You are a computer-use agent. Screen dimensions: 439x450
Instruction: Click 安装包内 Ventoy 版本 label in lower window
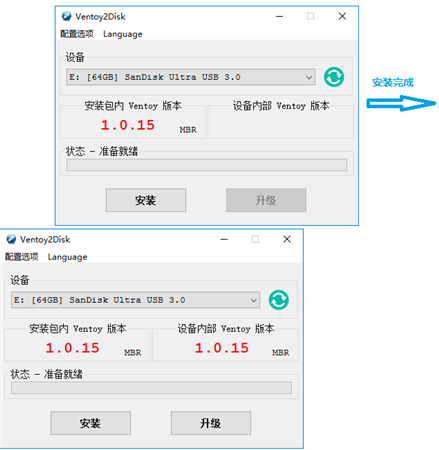[78, 329]
